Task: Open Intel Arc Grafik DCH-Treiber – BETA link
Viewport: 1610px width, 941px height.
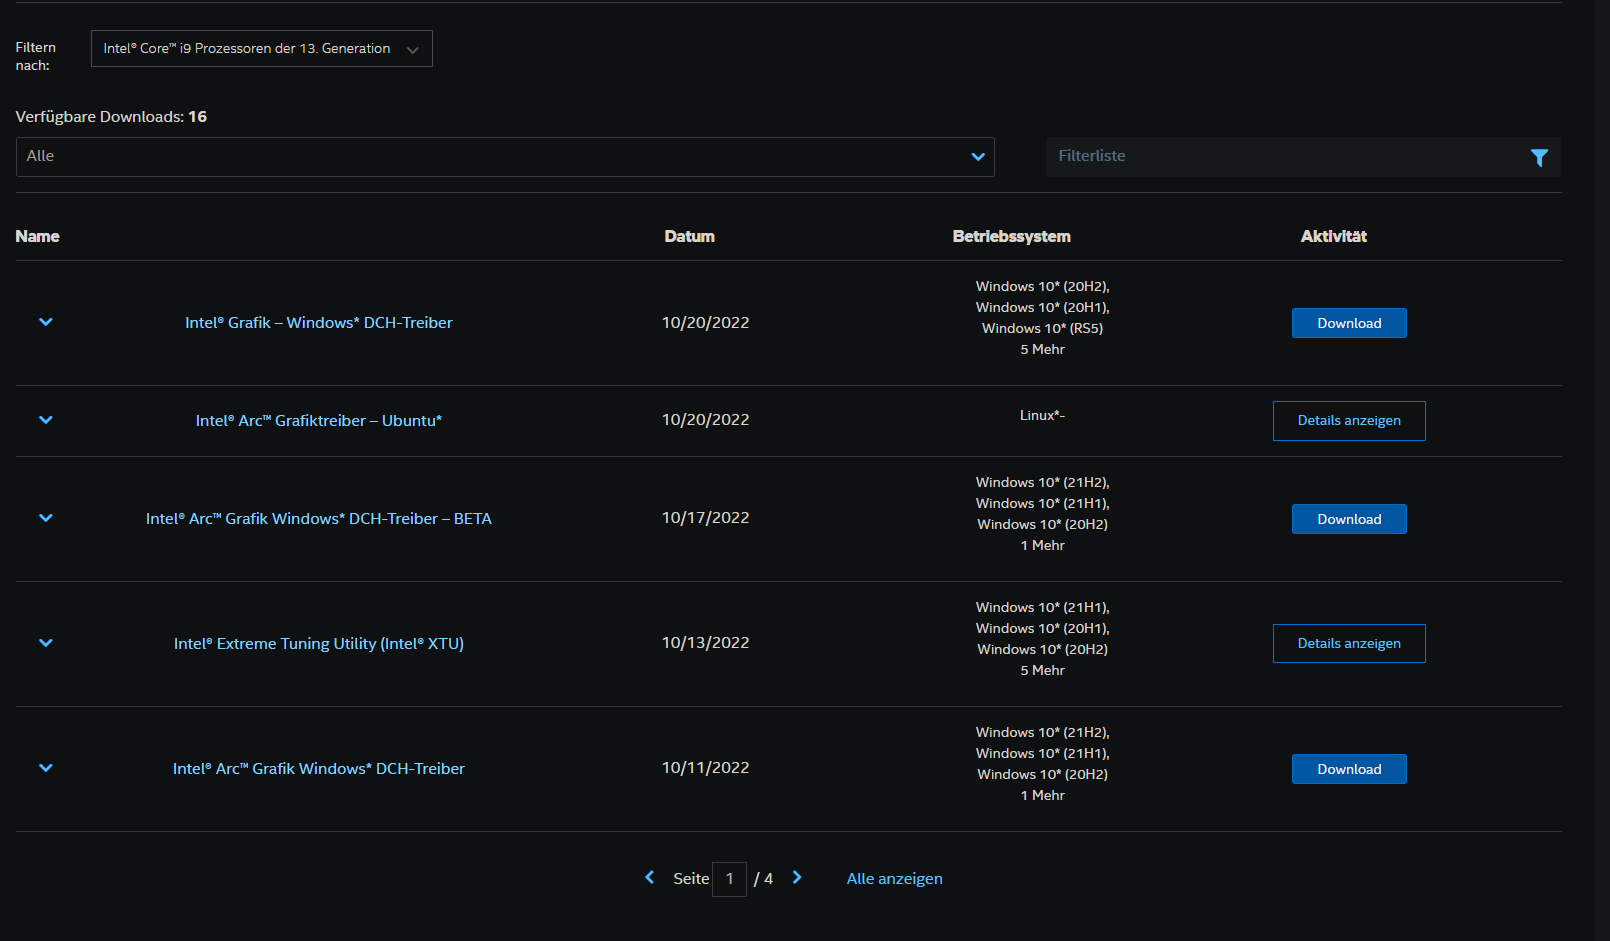Action: 319,519
